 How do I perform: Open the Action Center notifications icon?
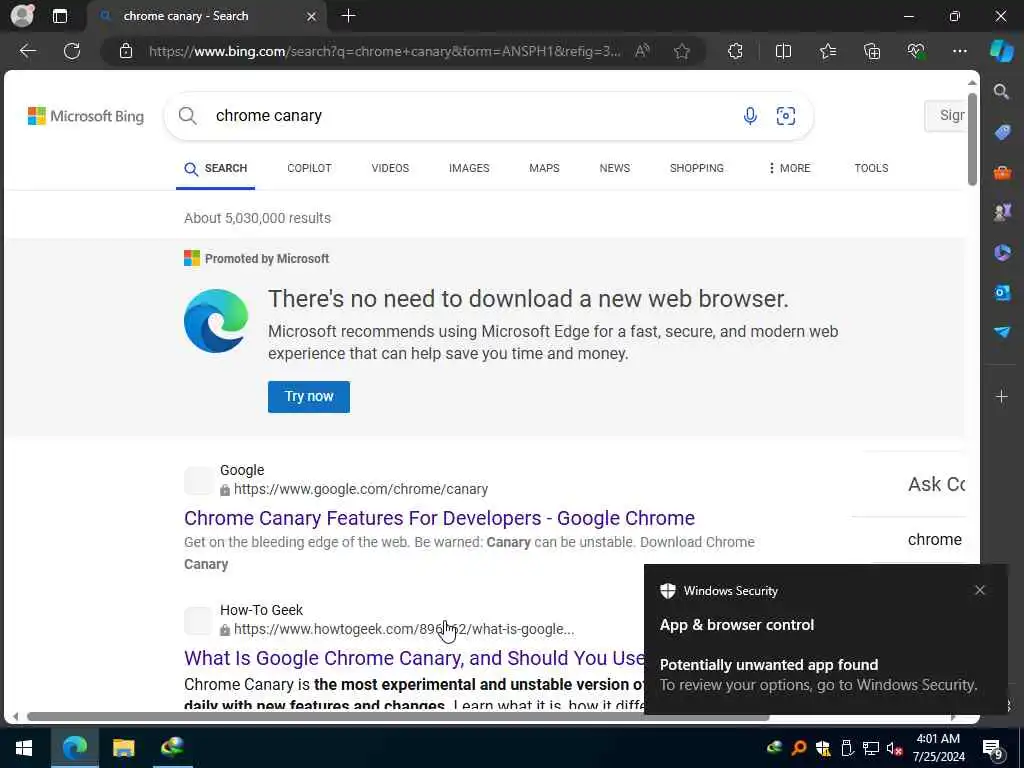pyautogui.click(x=993, y=748)
